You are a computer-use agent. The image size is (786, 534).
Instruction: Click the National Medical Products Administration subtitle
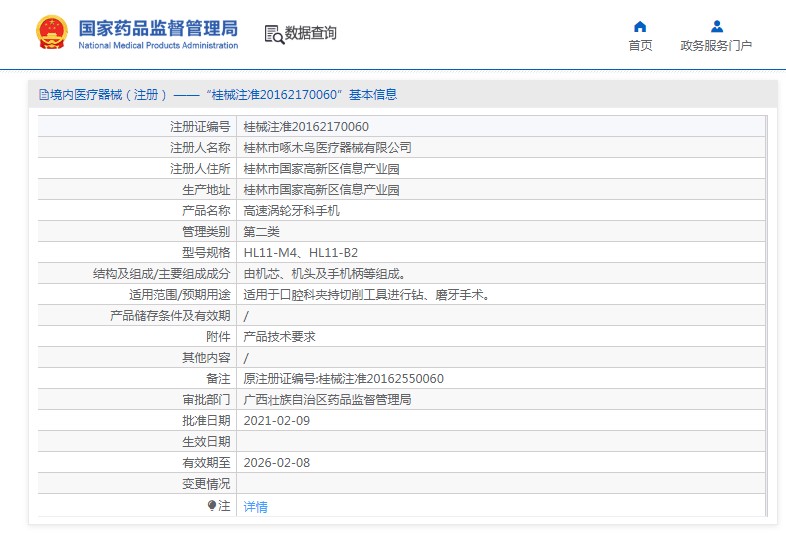(157, 46)
